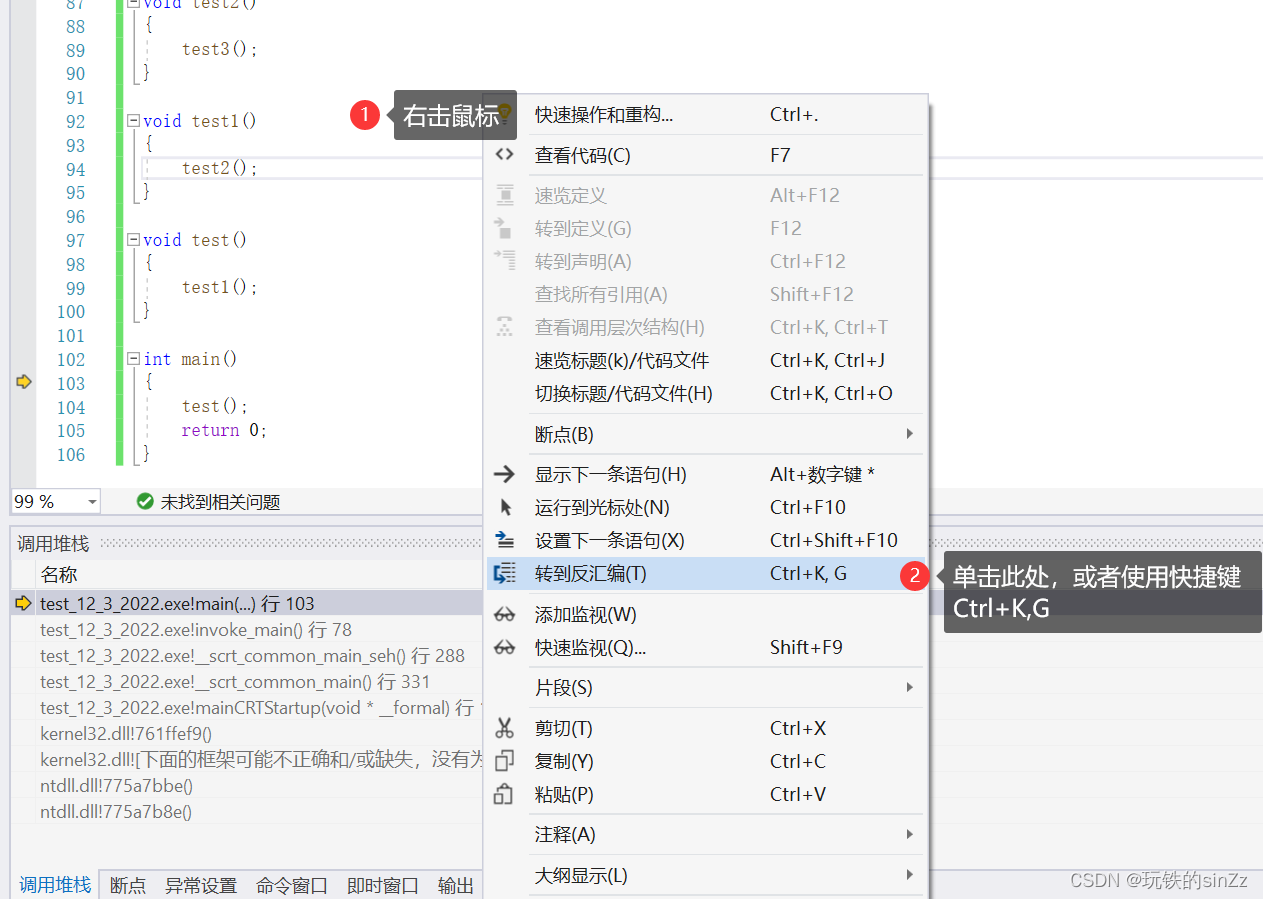Image resolution: width=1263 pixels, height=899 pixels.
Task: Switch to the 即时窗口 tab
Action: tap(383, 885)
